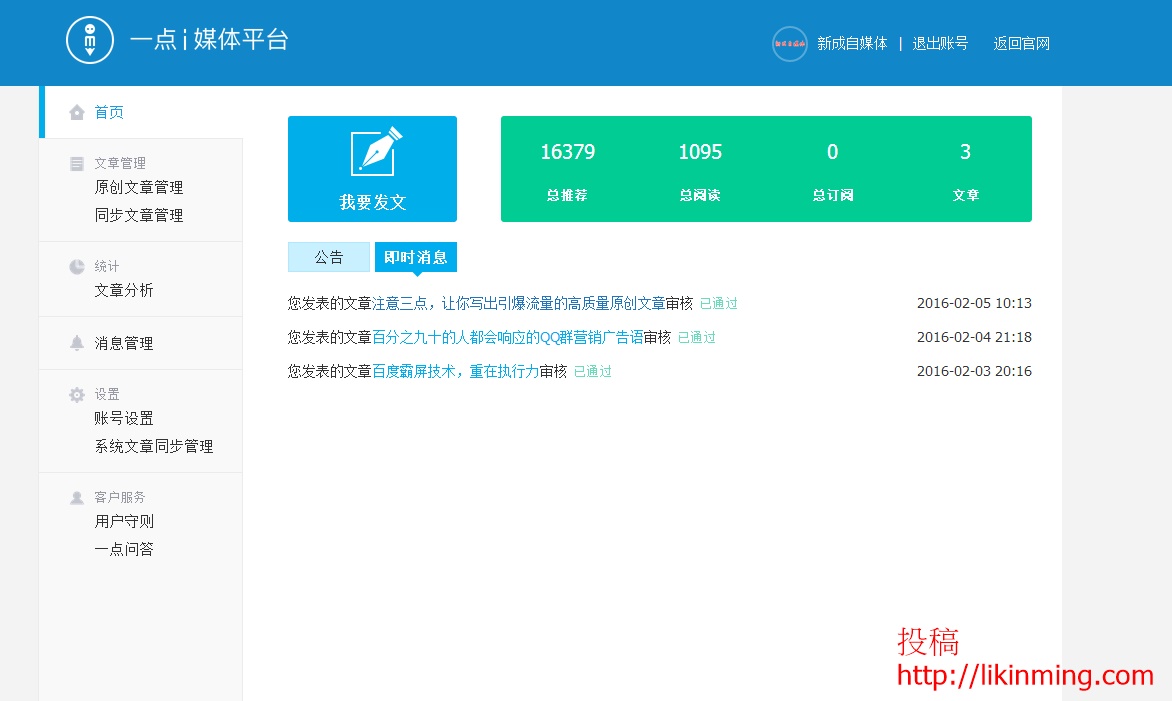Click the 退出账号 link

point(940,43)
